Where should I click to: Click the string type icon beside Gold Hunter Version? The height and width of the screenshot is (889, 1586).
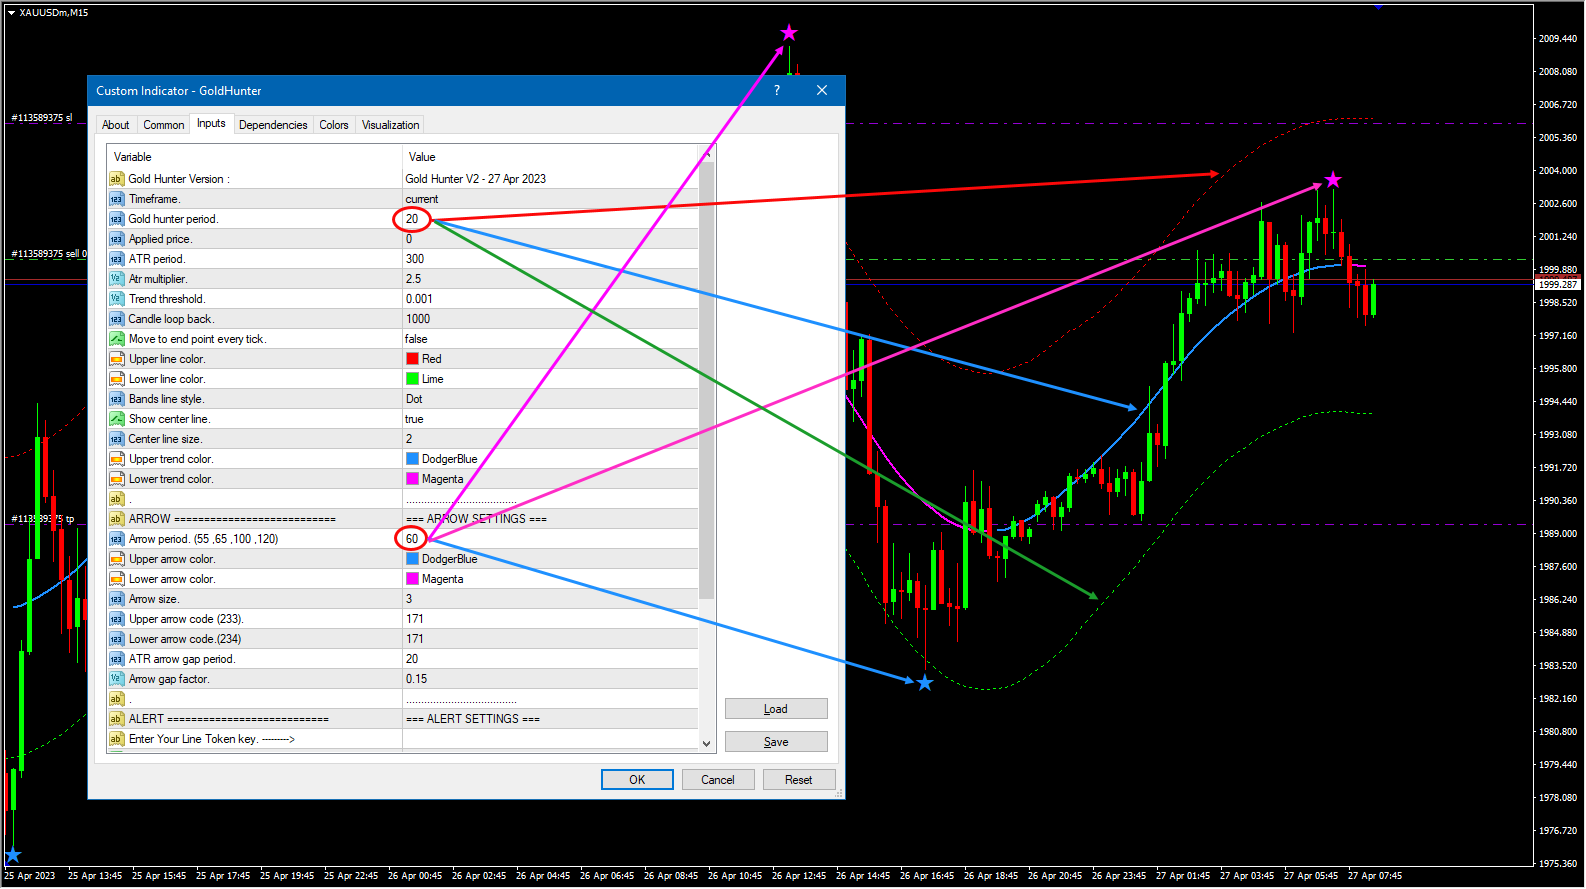click(116, 179)
